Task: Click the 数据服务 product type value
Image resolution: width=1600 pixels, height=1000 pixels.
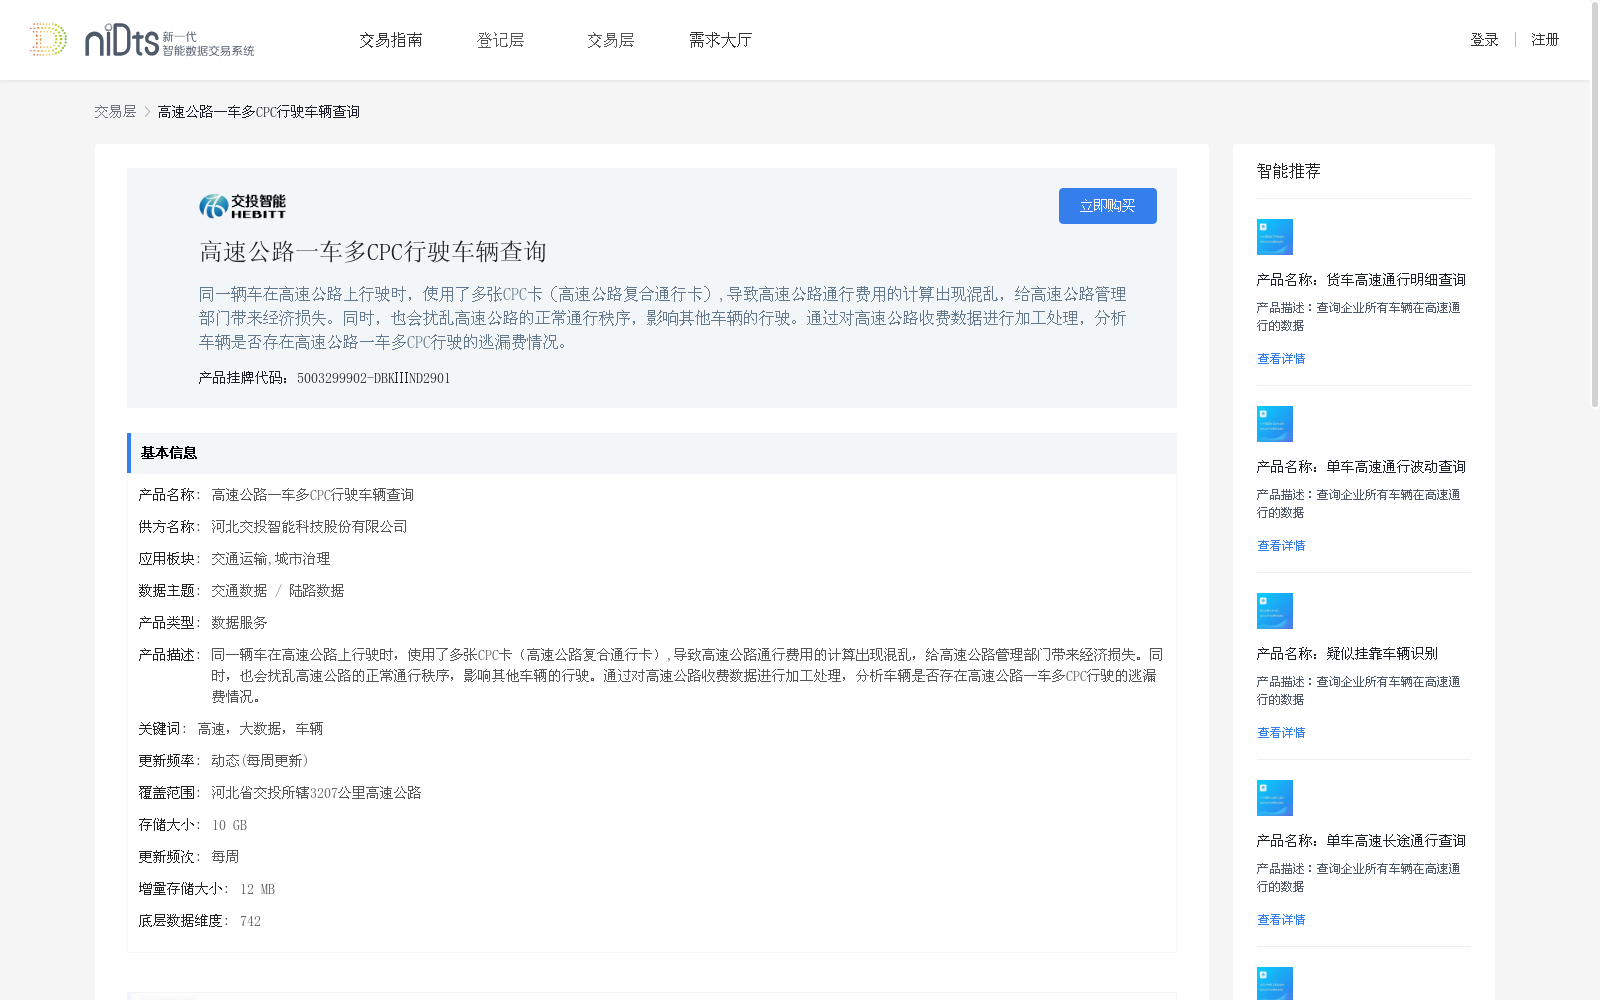Action: pyautogui.click(x=239, y=623)
